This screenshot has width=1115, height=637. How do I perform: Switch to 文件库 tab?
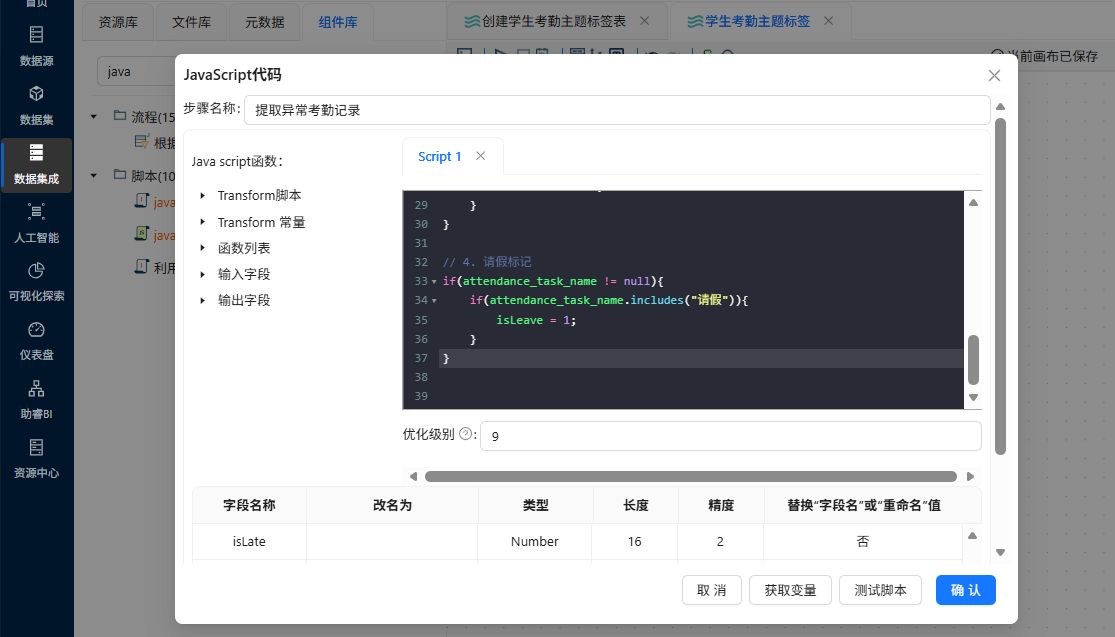191,22
